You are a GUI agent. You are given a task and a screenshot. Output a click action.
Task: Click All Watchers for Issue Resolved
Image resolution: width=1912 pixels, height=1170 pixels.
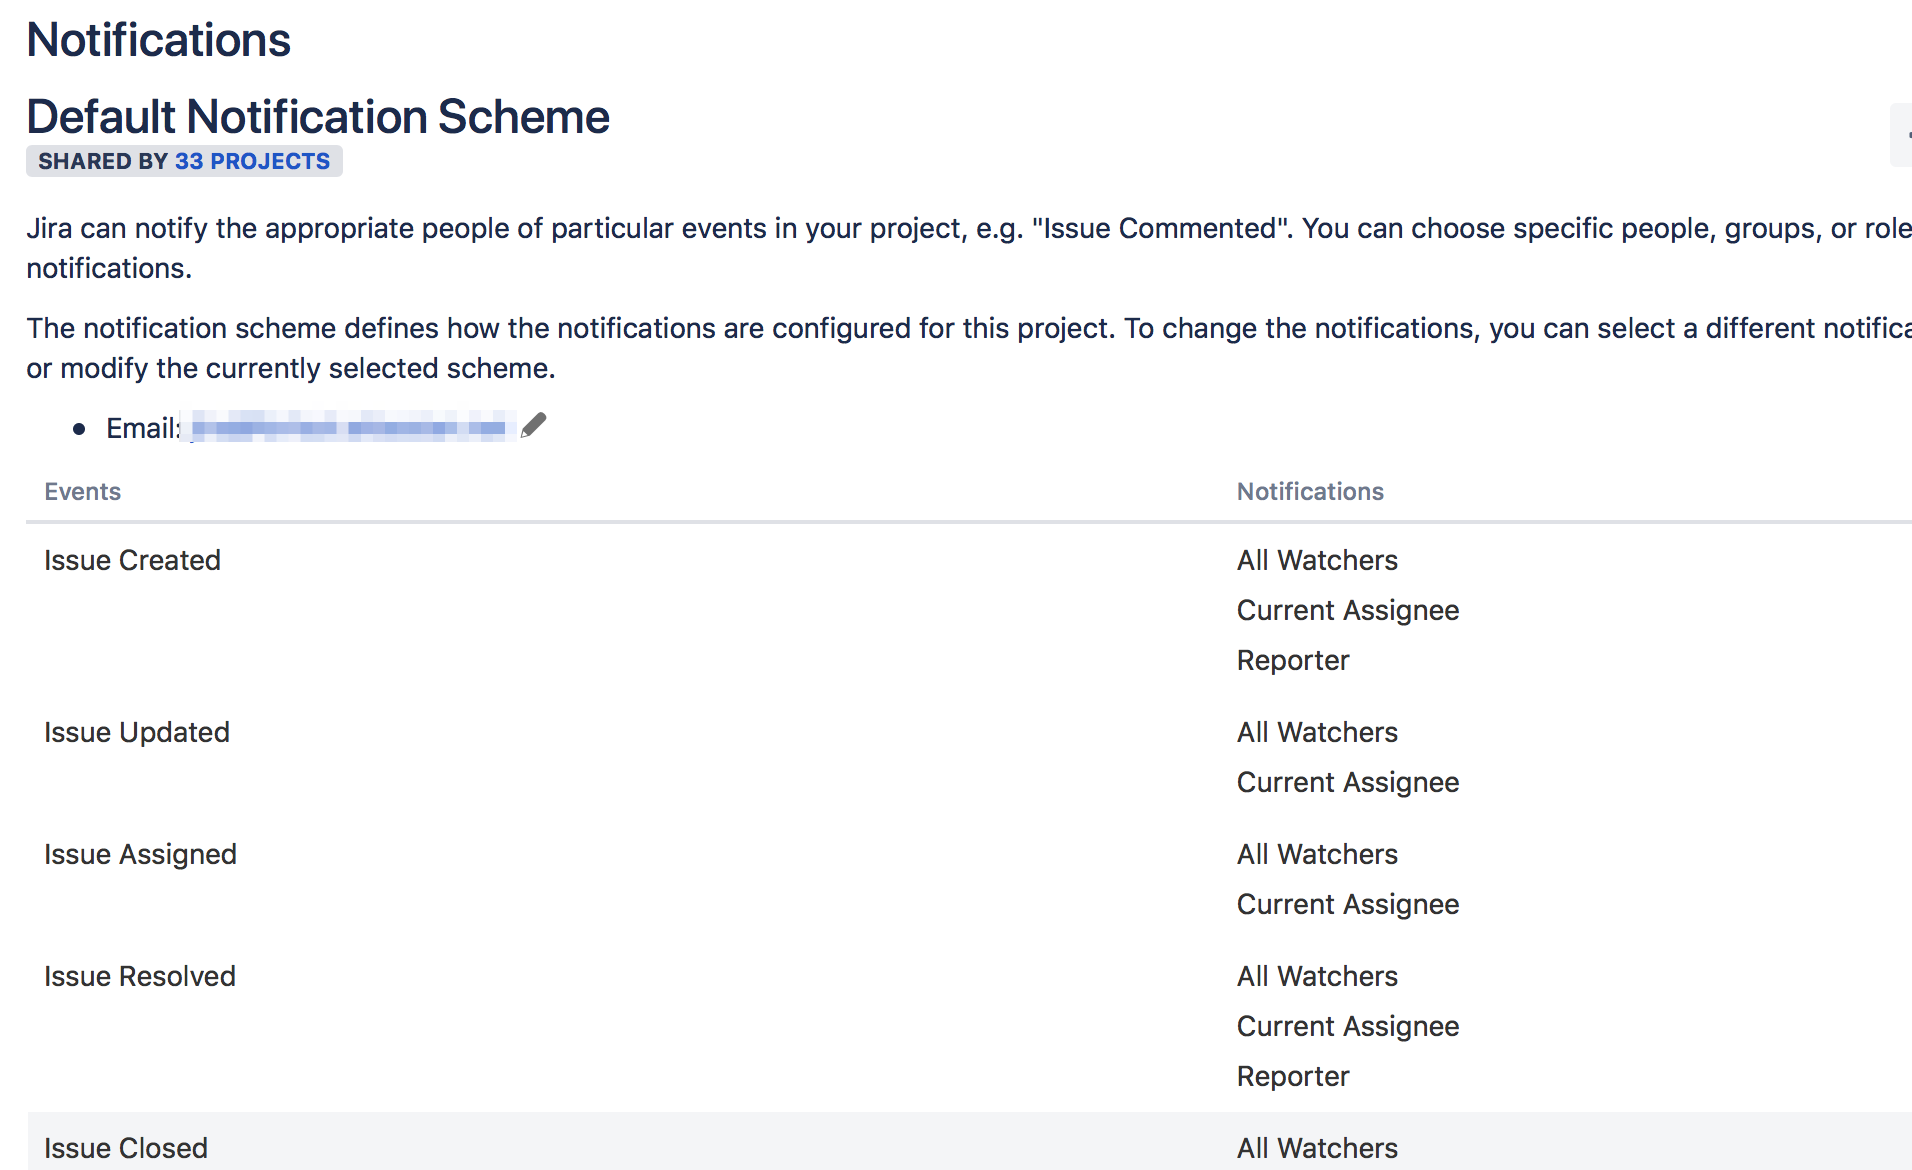pos(1317,976)
